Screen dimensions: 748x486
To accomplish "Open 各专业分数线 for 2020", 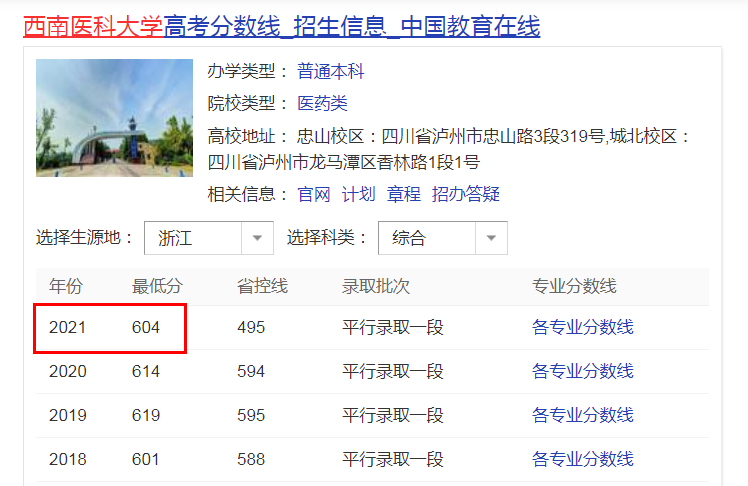I will pos(582,372).
